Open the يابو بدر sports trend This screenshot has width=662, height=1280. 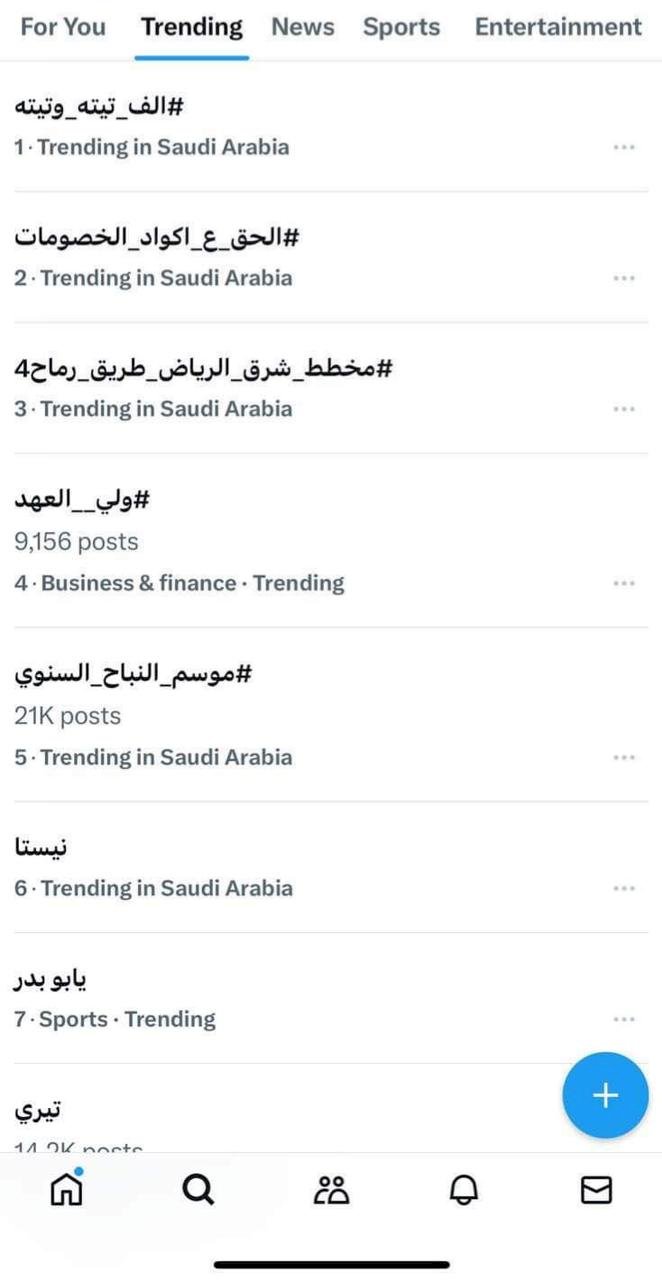(51, 979)
